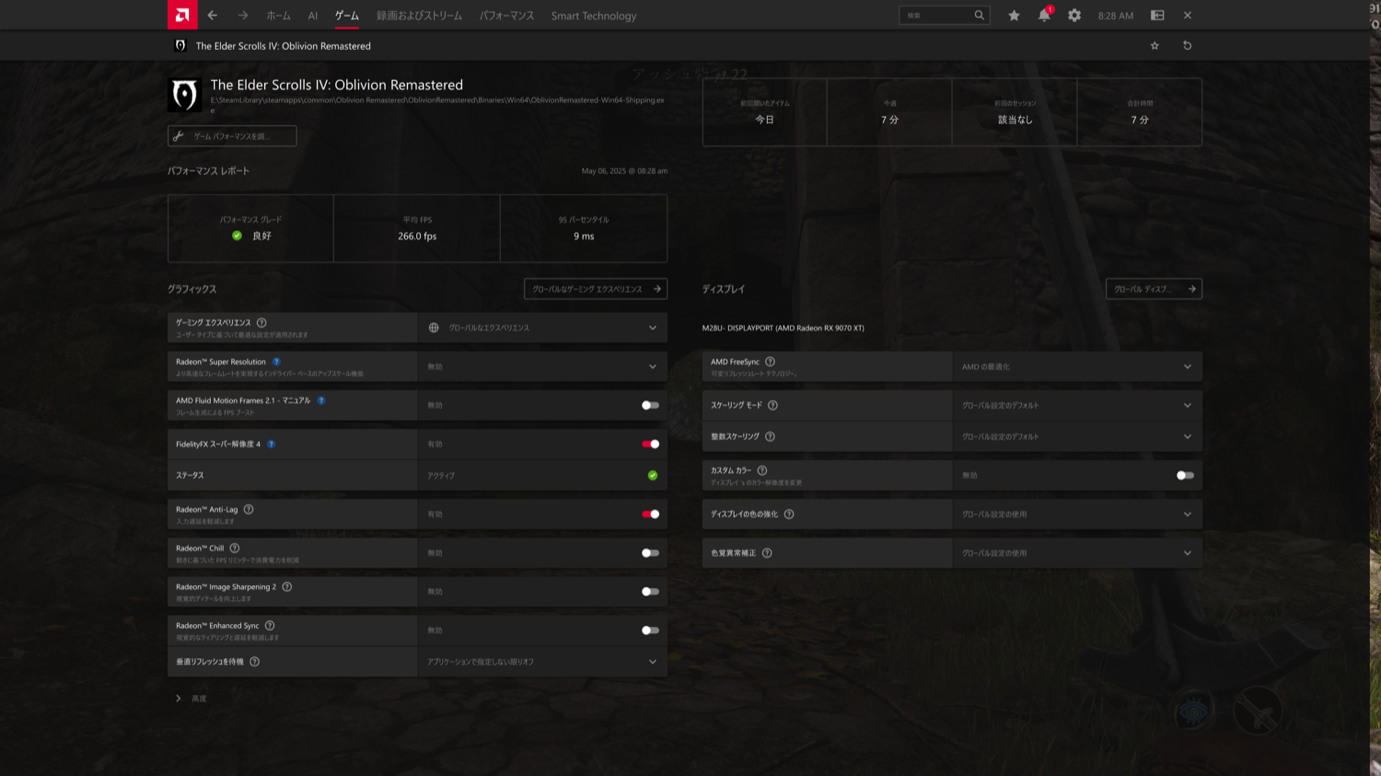
Task: Click M28U- DISPLAYPORT display name
Action: click(x=783, y=328)
